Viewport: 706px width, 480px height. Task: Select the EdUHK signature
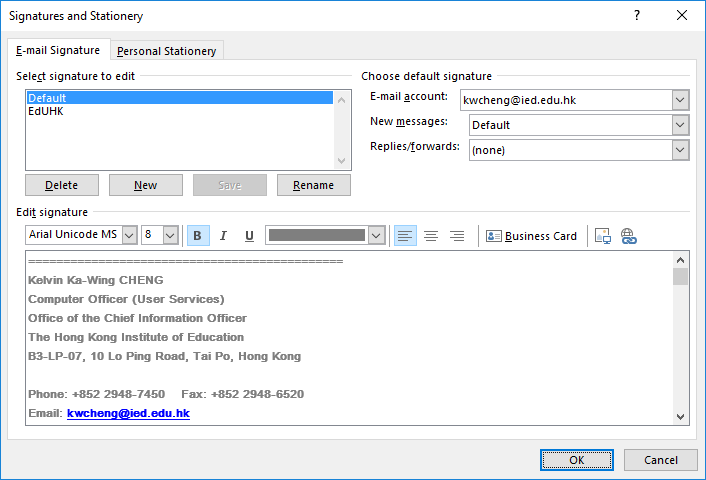point(46,111)
